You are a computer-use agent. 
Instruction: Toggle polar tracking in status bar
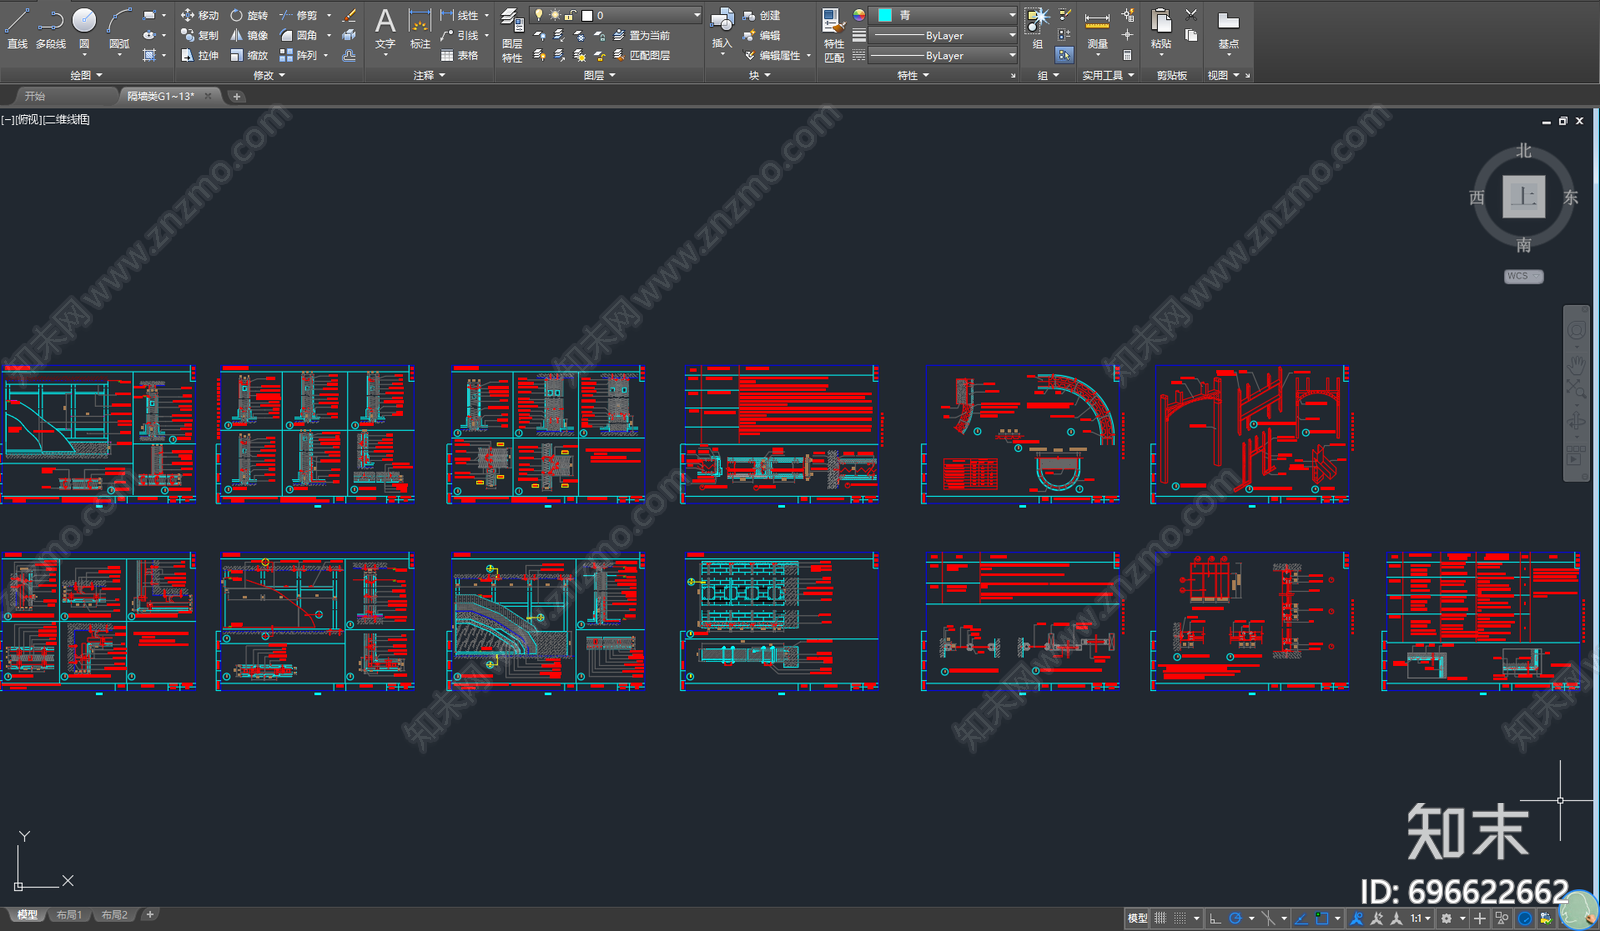click(1236, 918)
